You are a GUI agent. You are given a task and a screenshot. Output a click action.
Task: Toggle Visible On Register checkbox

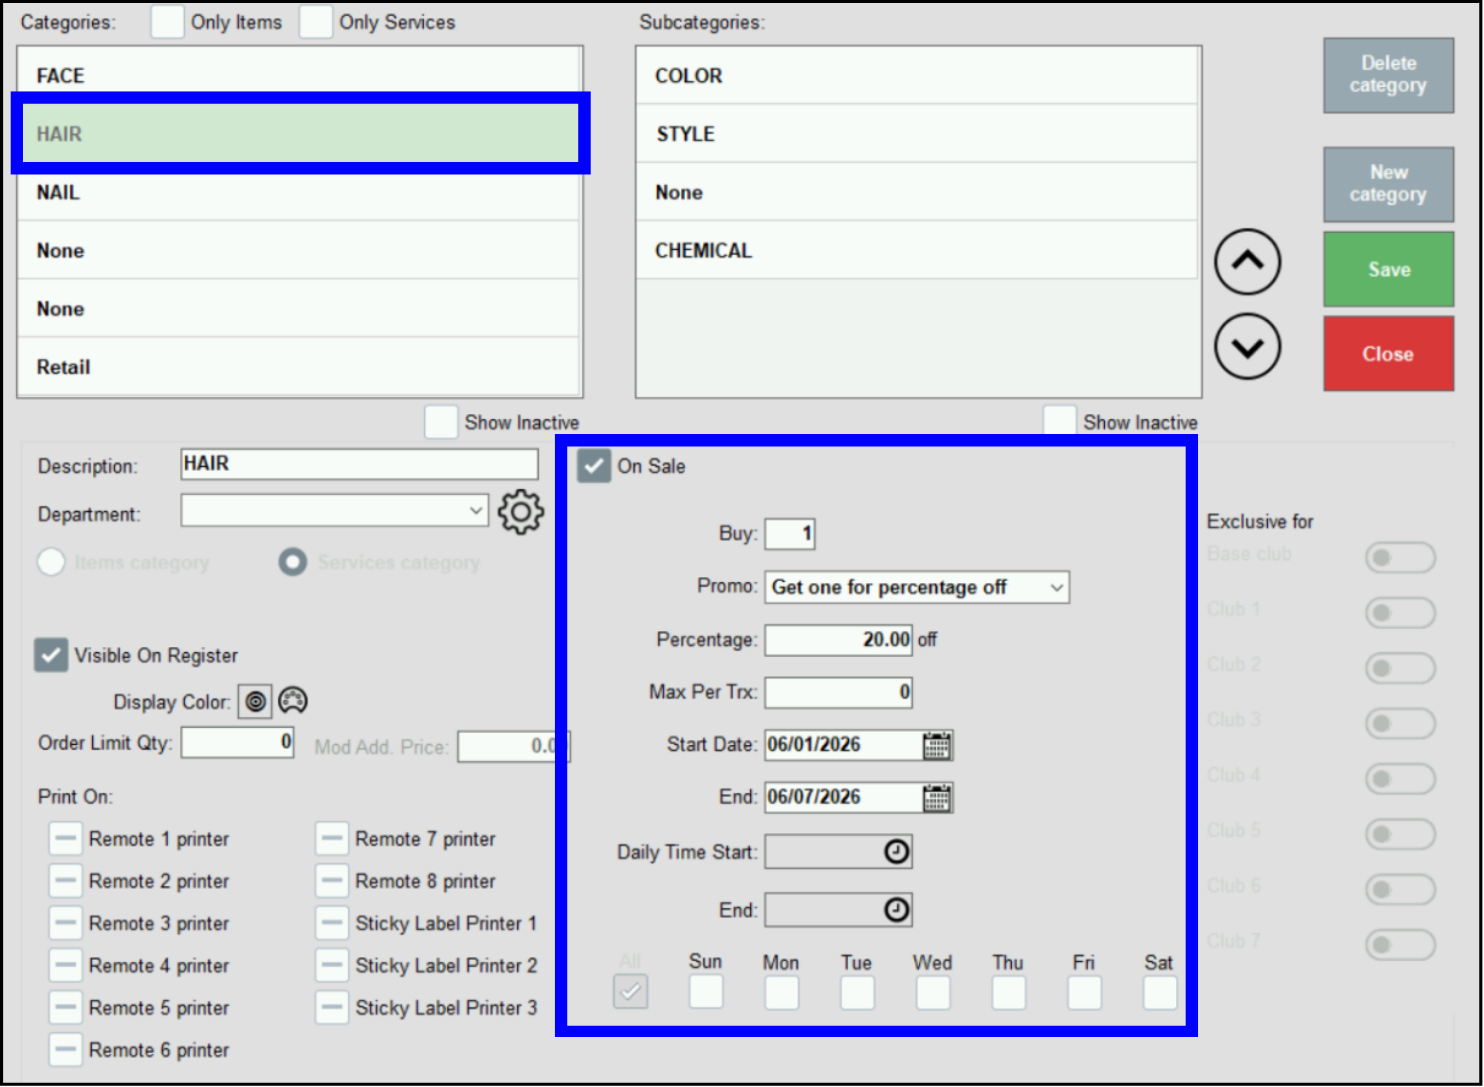(51, 655)
